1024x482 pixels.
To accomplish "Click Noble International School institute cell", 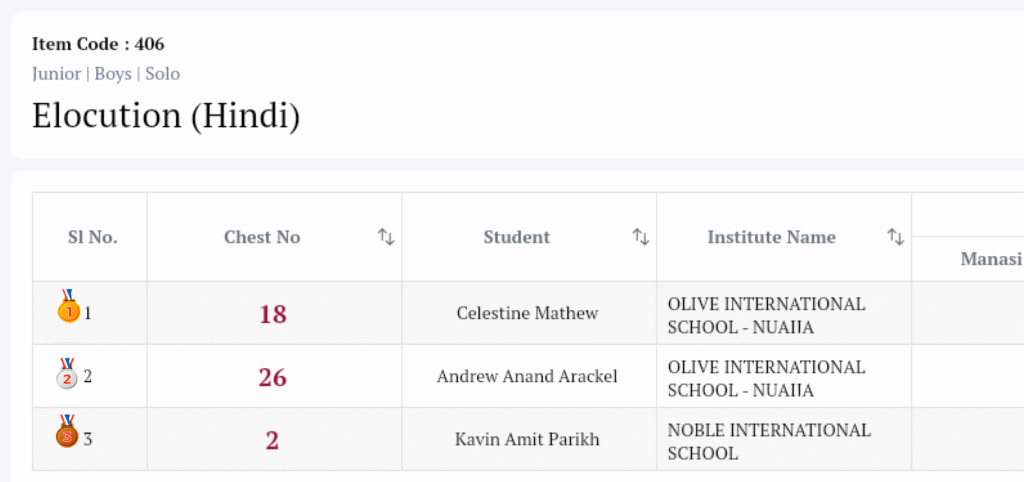I will (x=768, y=441).
